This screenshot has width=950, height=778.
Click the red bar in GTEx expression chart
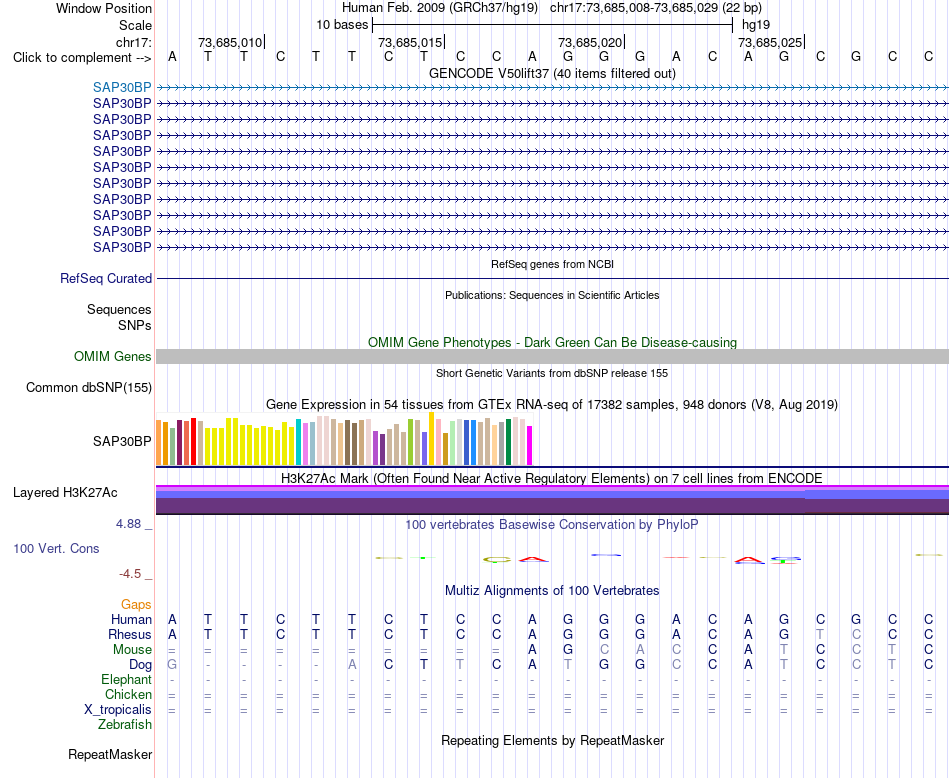193,441
